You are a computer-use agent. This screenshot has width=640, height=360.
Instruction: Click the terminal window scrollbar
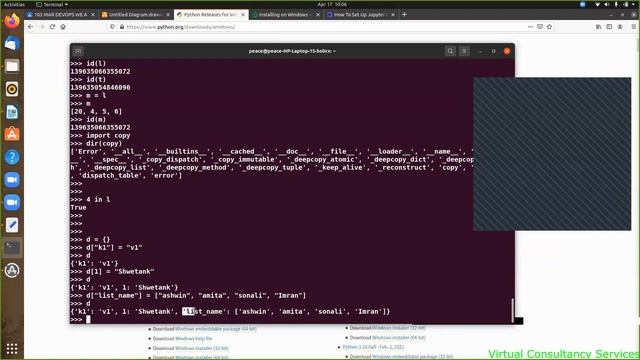pos(512,310)
